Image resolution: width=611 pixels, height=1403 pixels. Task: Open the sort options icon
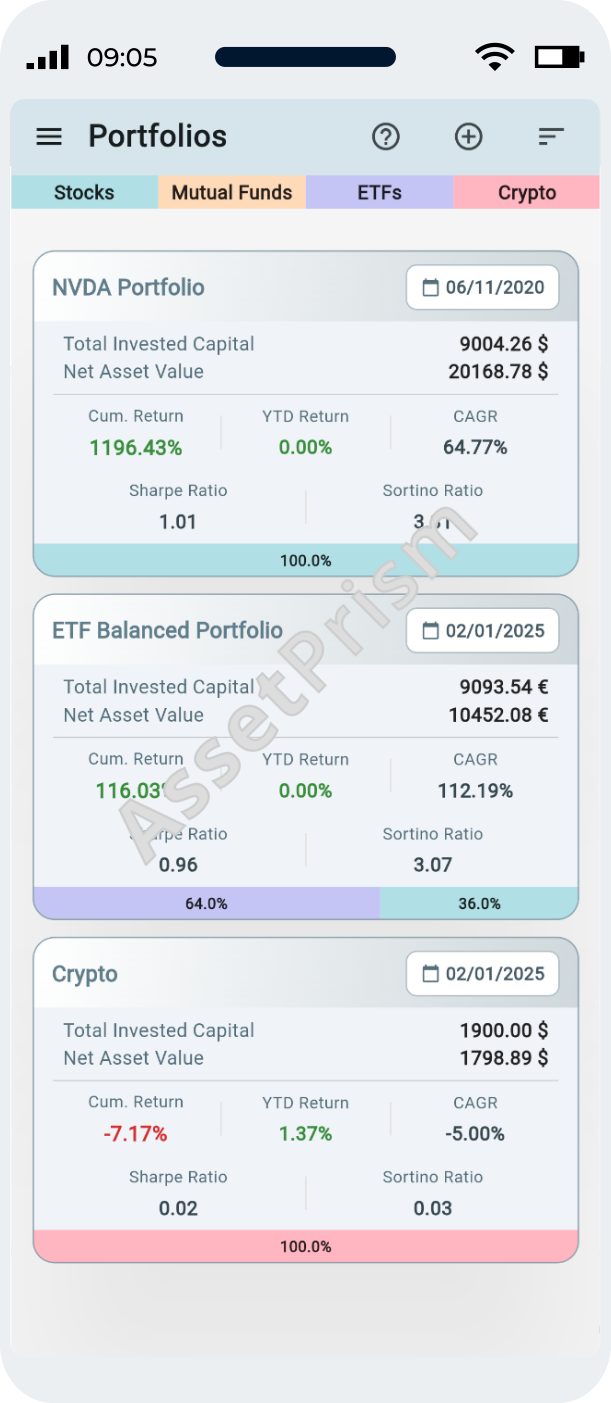(x=551, y=137)
